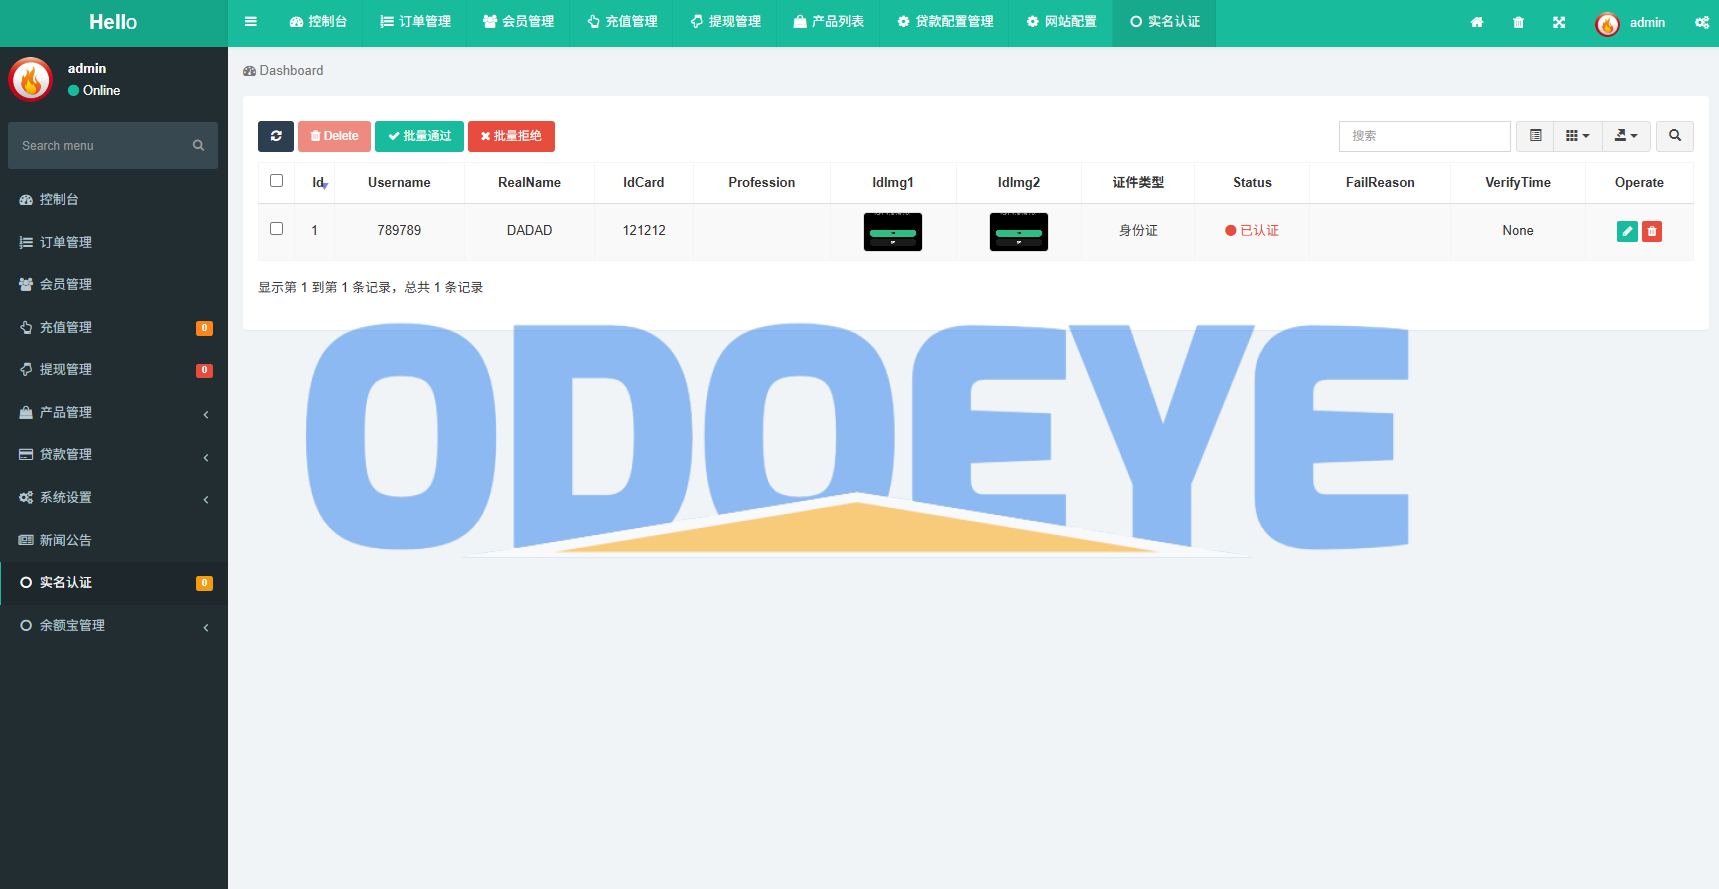
Task: Click the 实名认证 orange badge in sidebar
Action: (x=204, y=583)
